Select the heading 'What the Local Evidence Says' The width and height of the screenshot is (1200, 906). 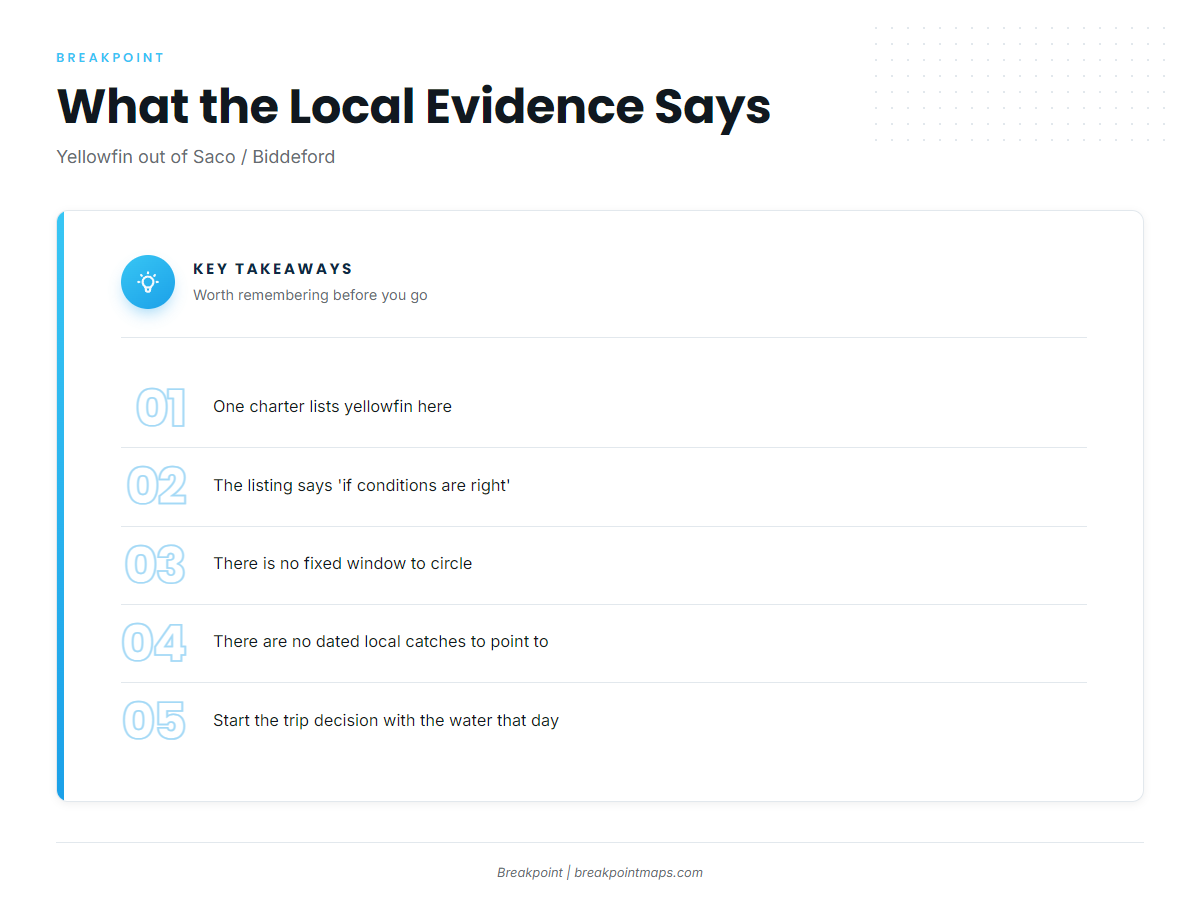point(414,107)
